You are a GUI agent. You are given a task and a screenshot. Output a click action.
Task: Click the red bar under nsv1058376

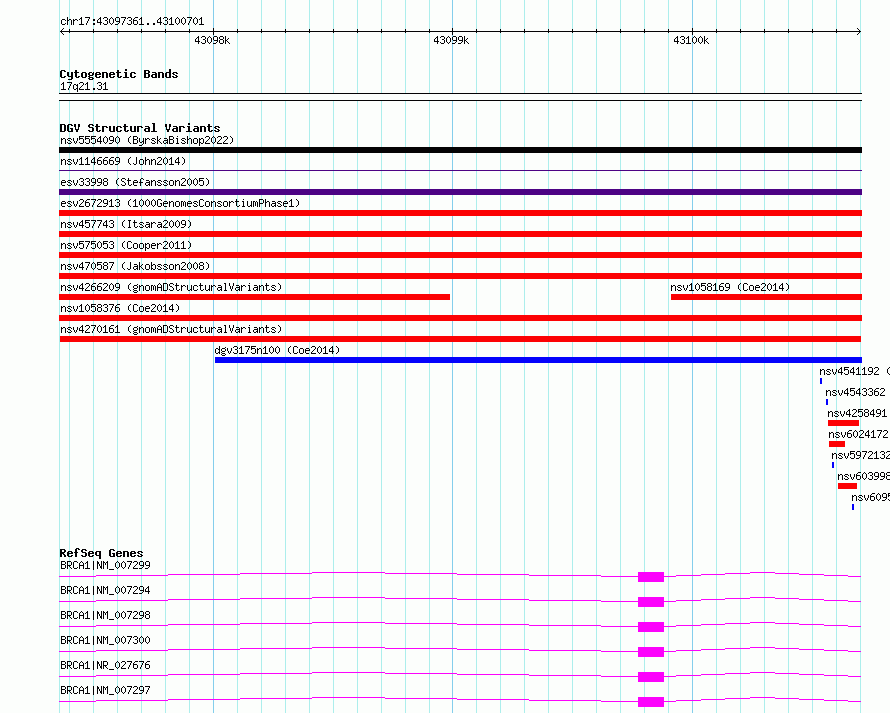pos(460,318)
